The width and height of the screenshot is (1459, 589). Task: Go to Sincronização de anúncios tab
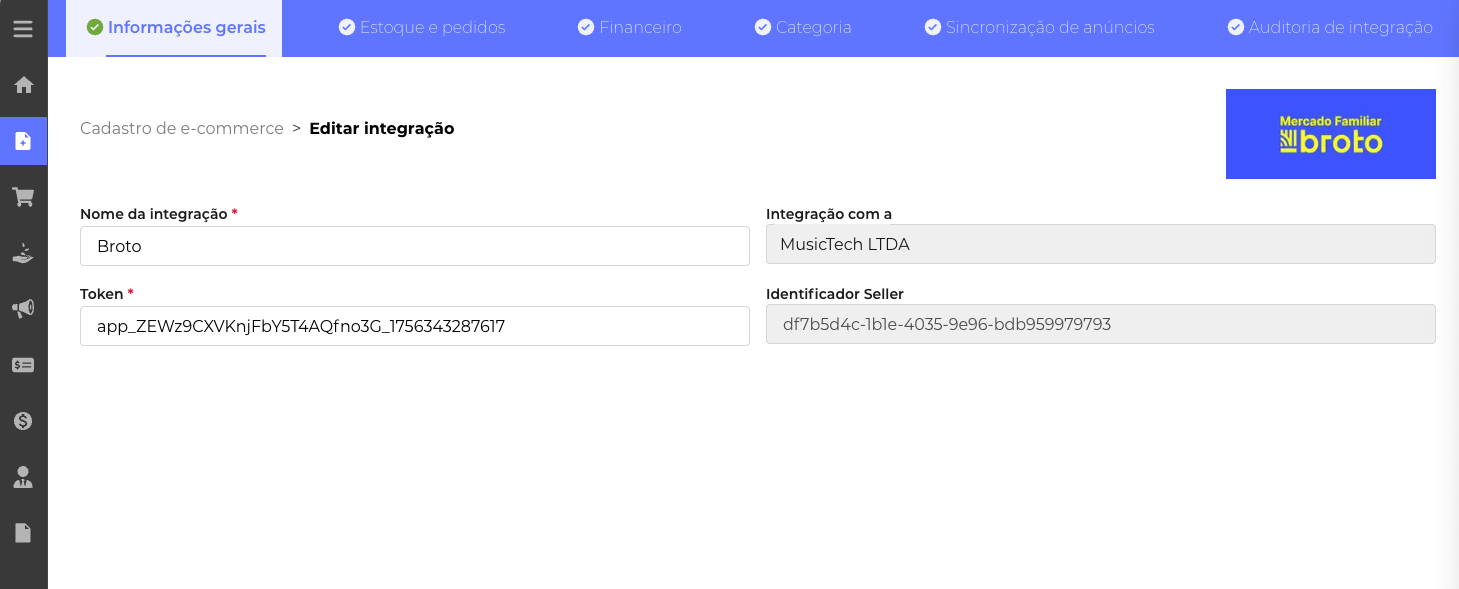pyautogui.click(x=1040, y=28)
